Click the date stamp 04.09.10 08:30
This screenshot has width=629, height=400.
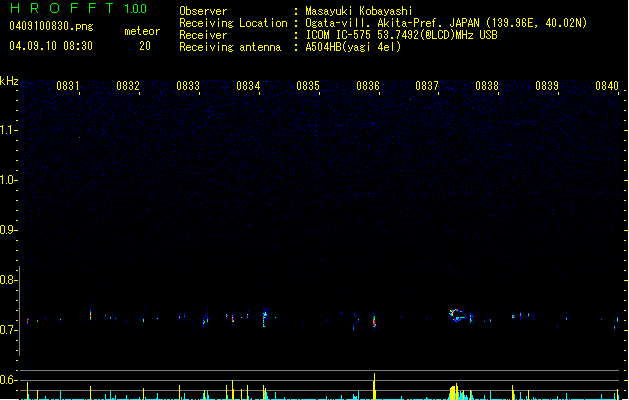click(x=51, y=46)
